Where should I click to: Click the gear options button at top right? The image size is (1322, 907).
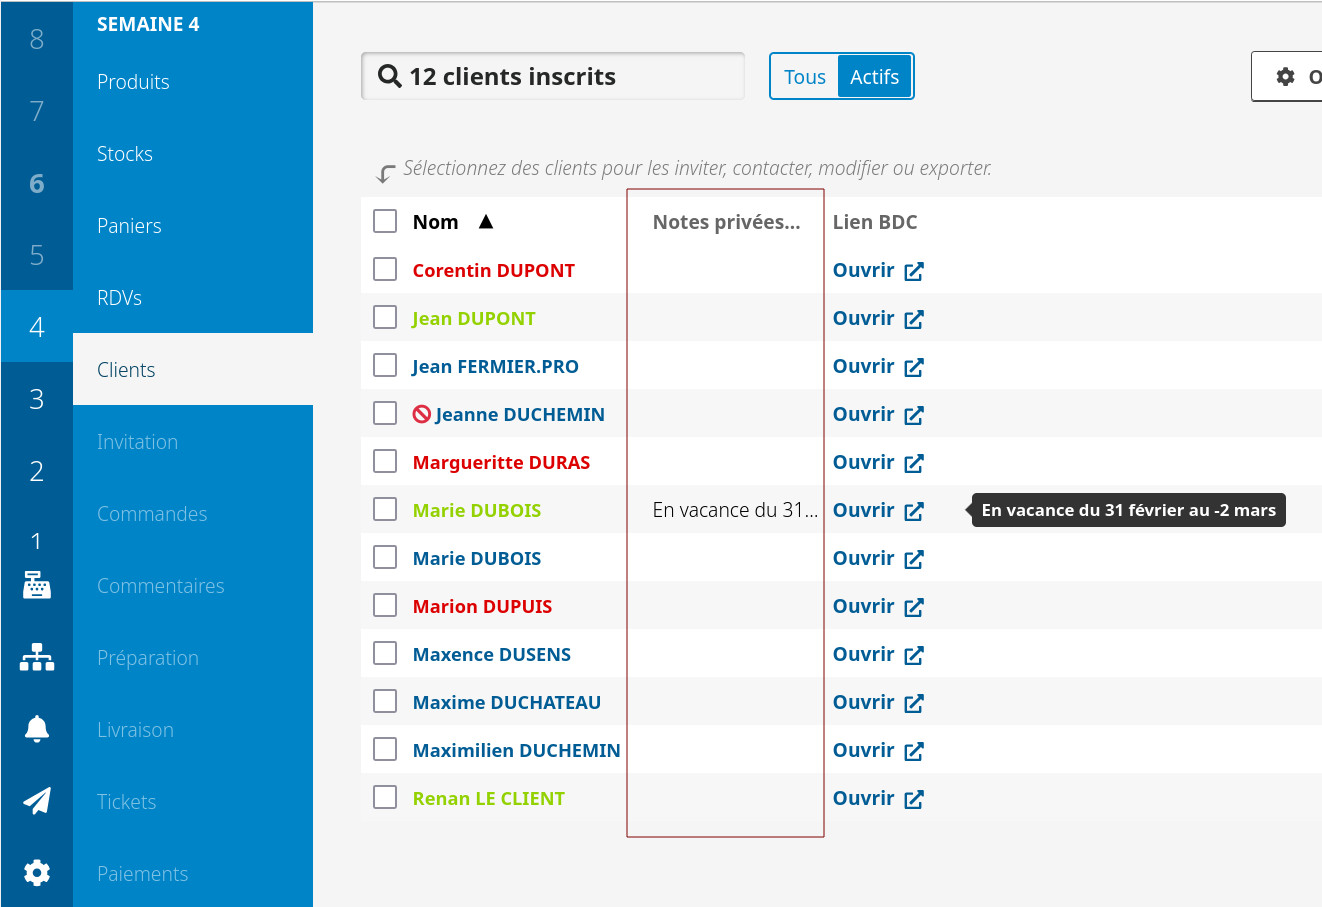(1288, 77)
